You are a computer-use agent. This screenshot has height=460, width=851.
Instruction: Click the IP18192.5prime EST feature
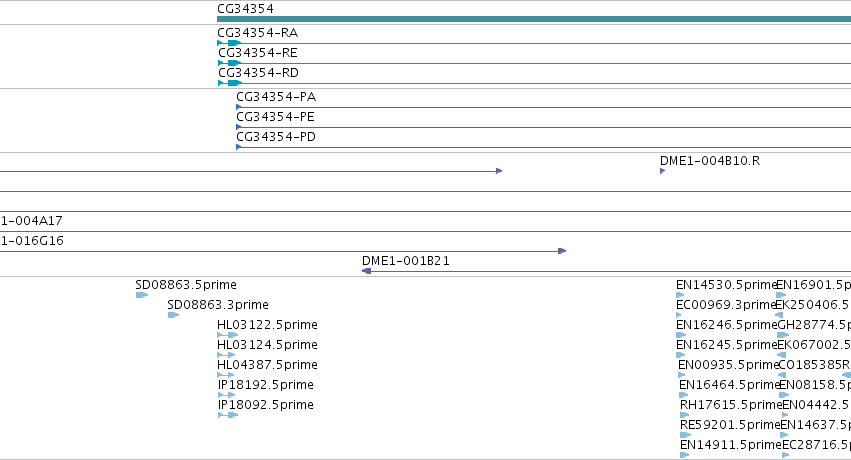pyautogui.click(x=226, y=395)
